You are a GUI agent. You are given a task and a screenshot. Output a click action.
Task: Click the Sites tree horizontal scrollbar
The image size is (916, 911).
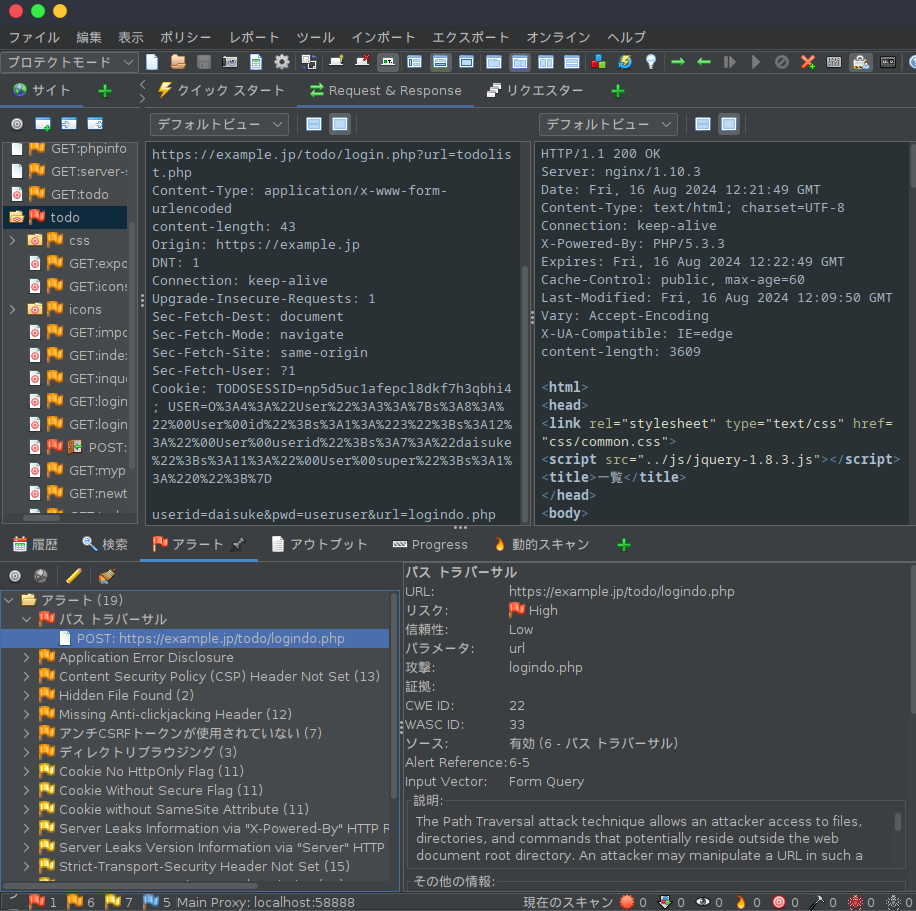[x=41, y=518]
